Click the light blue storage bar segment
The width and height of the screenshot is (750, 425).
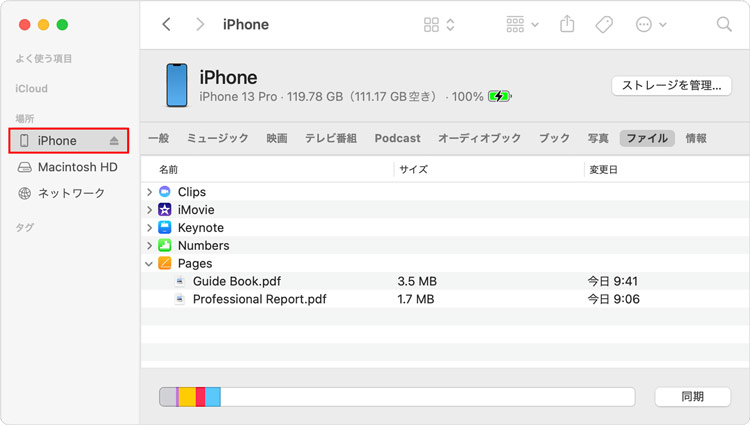pyautogui.click(x=213, y=397)
